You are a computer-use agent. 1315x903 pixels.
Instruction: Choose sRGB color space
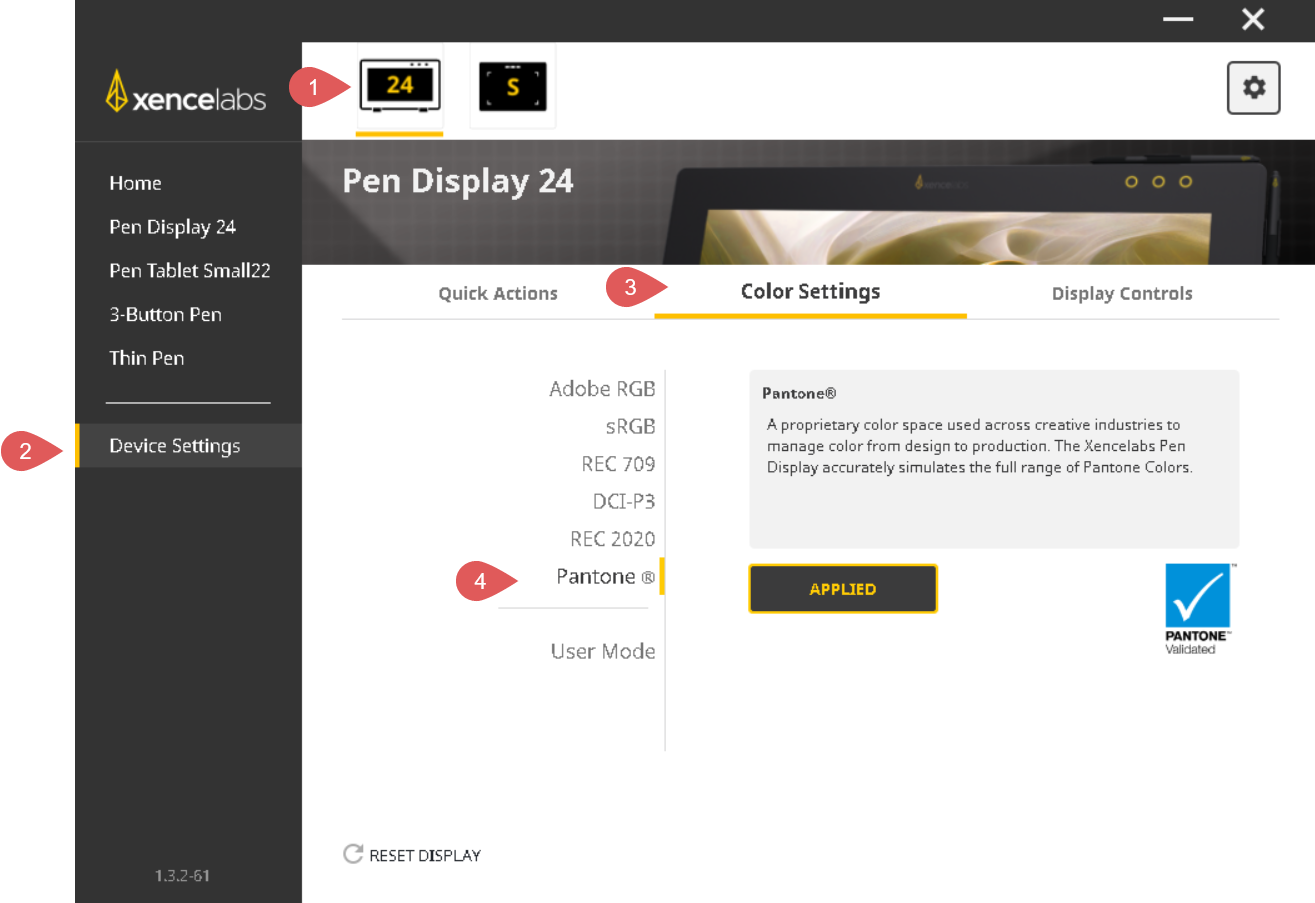[x=631, y=427]
